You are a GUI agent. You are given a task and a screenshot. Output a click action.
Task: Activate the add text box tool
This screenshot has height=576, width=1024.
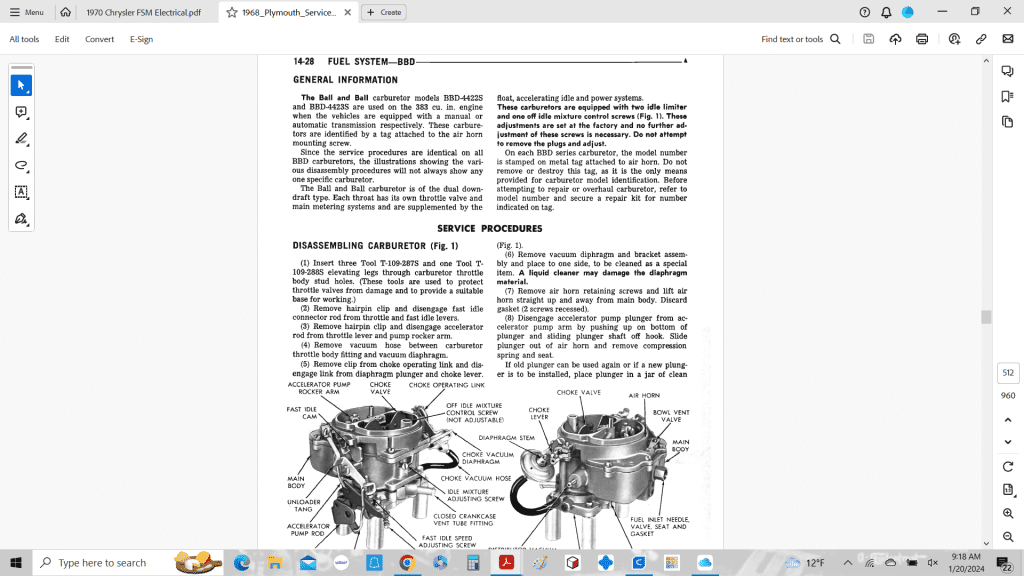(21, 192)
